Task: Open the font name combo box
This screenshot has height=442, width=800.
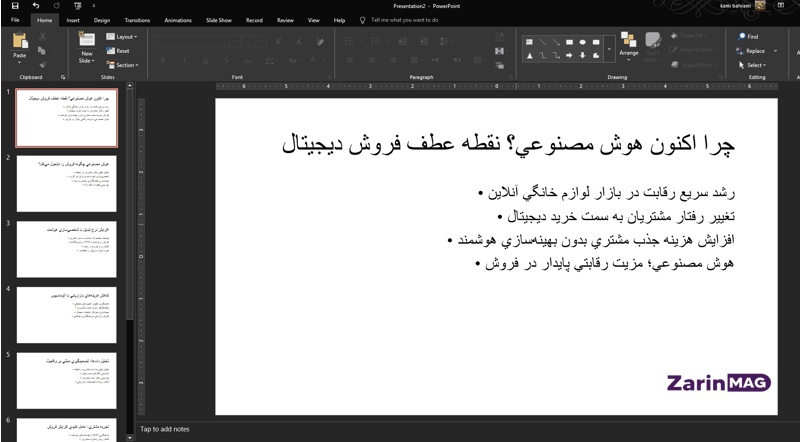Action: tap(196, 41)
